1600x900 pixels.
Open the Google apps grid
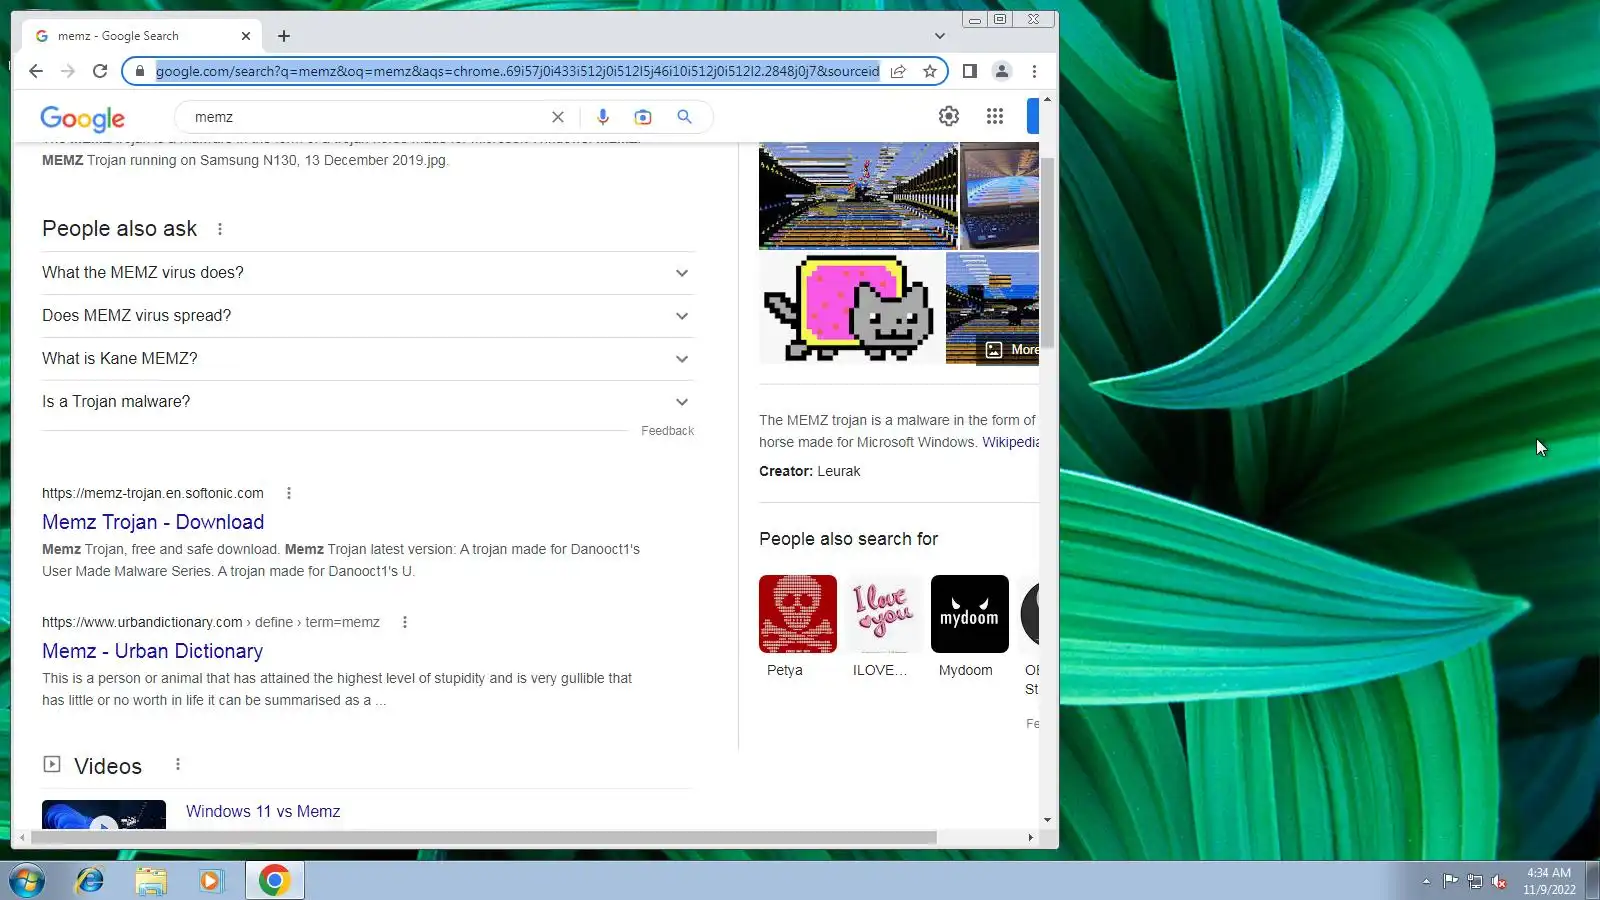coord(995,116)
